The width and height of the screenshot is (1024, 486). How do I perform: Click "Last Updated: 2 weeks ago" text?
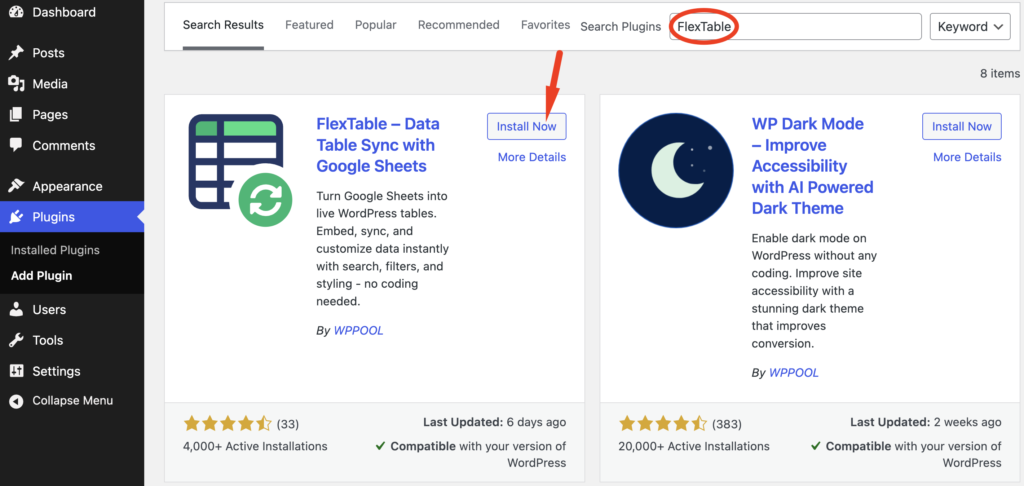pyautogui.click(x=926, y=423)
